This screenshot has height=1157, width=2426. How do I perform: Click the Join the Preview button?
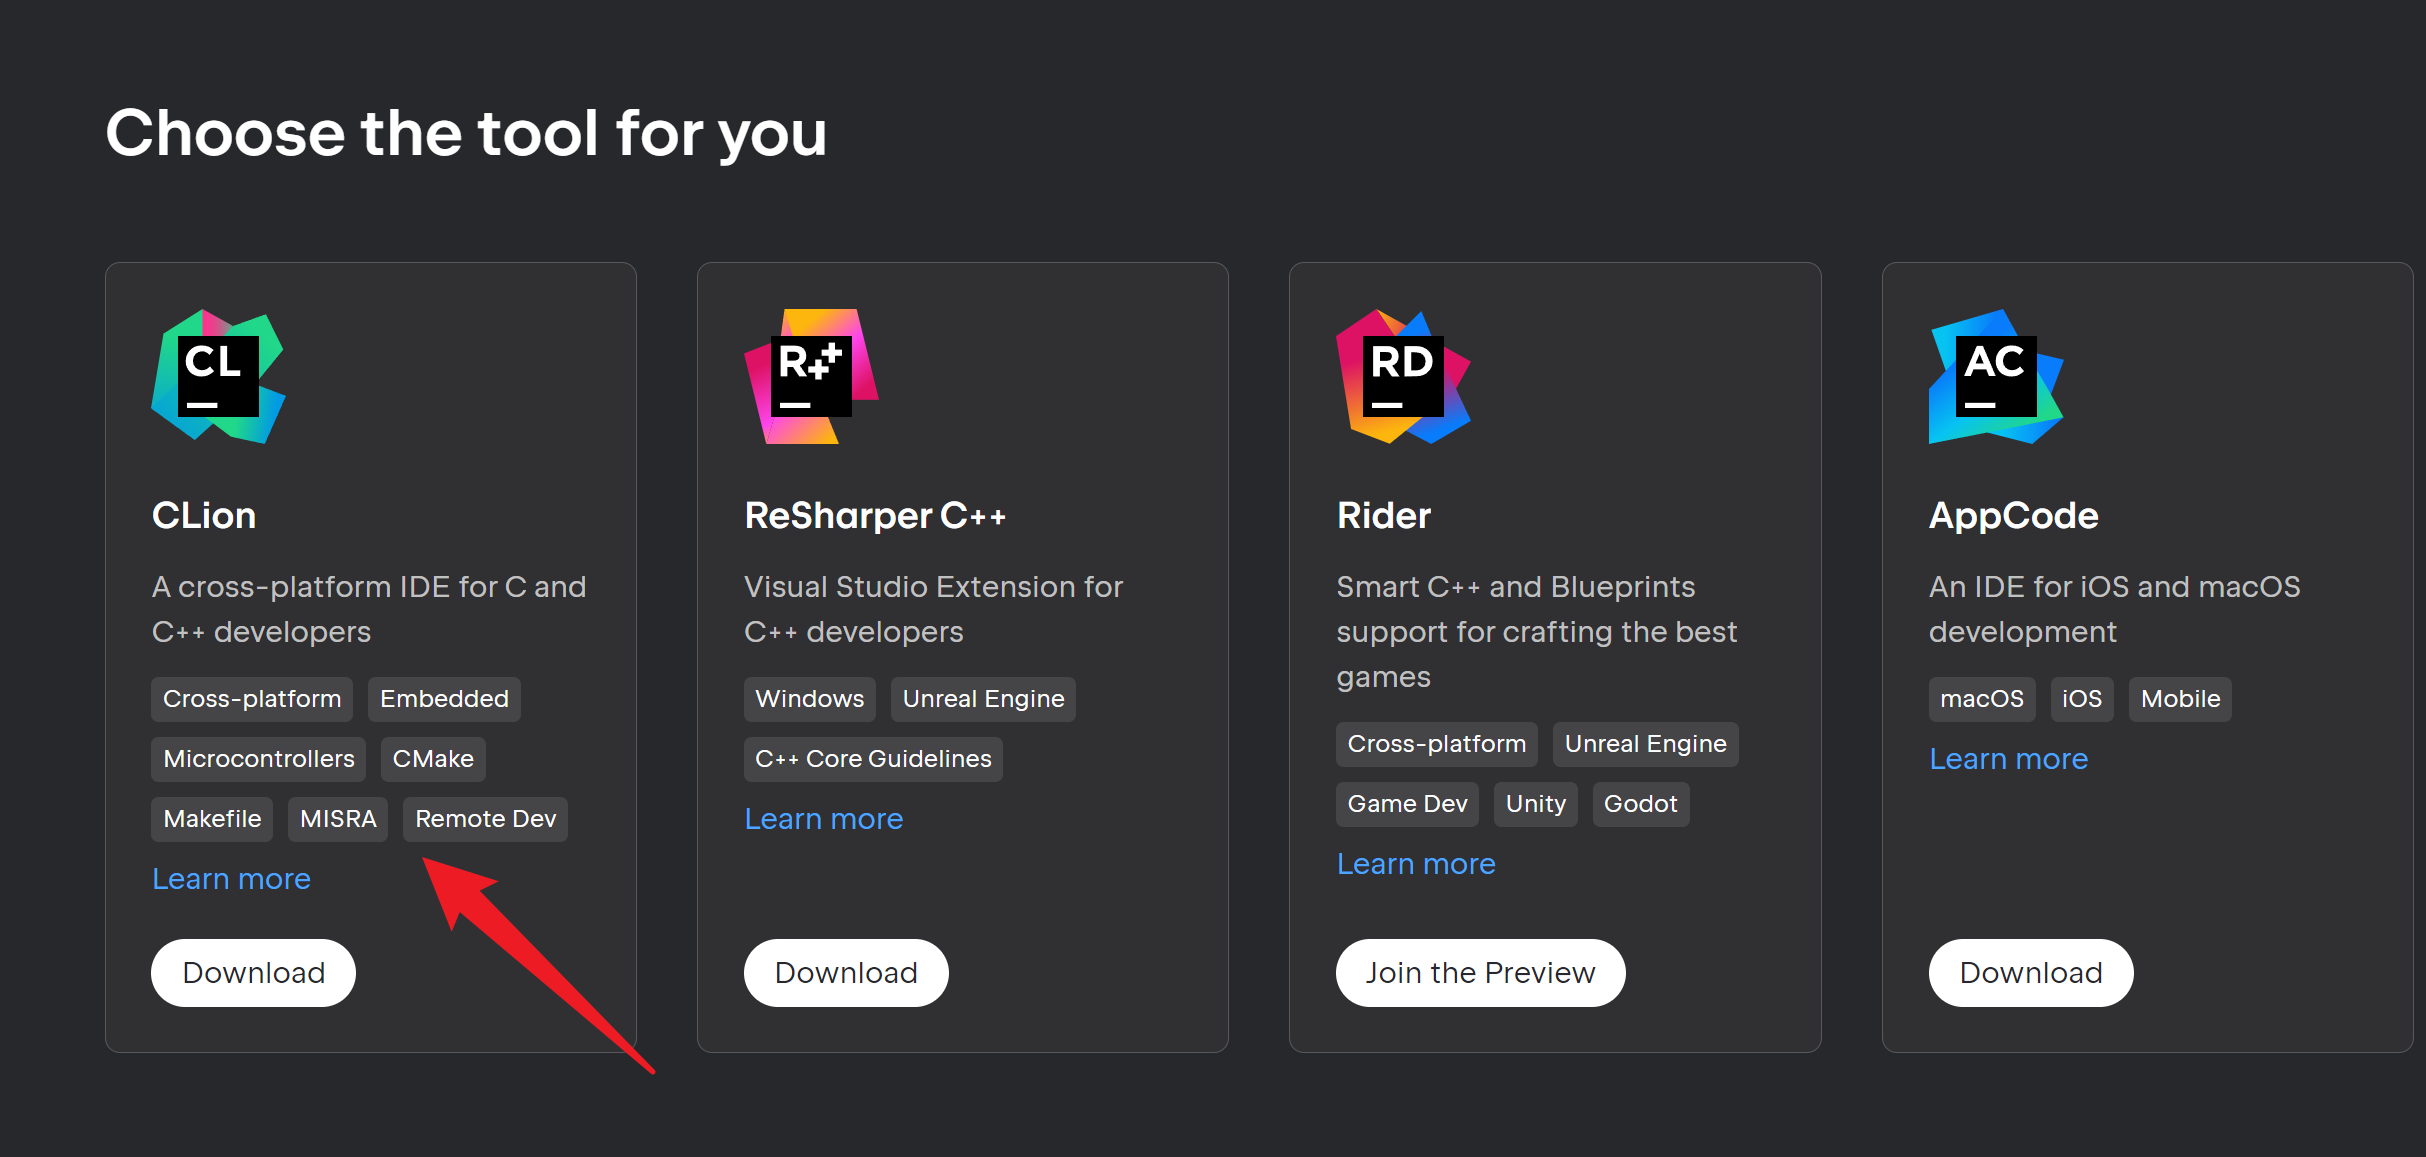(1480, 972)
